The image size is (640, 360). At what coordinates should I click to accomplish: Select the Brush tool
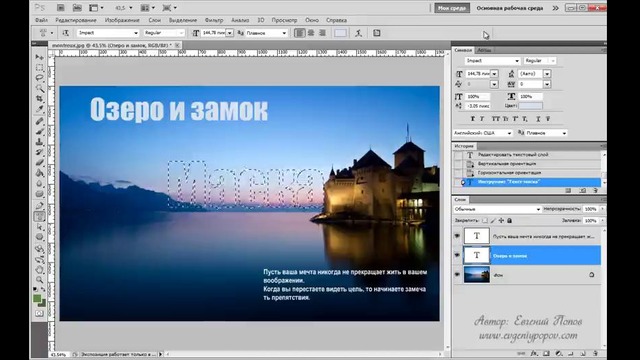[x=39, y=131]
